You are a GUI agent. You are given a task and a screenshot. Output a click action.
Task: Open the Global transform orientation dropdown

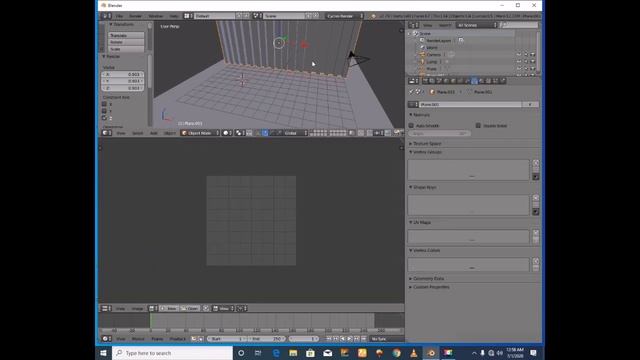click(295, 133)
